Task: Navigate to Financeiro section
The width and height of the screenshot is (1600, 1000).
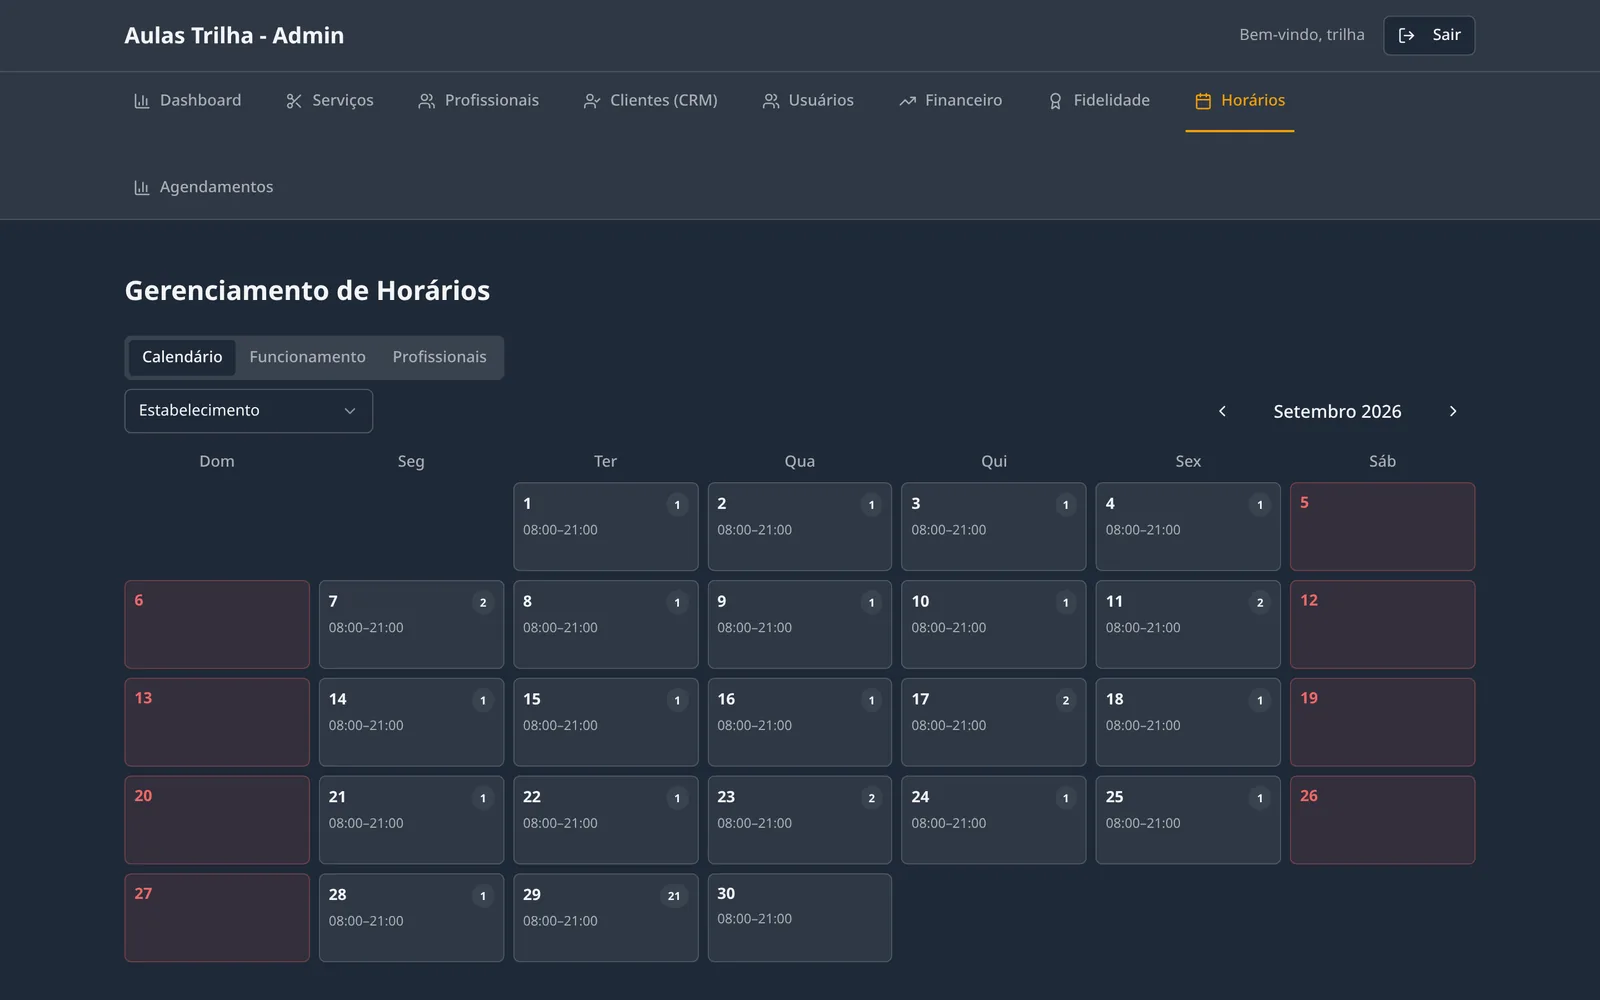Action: pos(950,100)
